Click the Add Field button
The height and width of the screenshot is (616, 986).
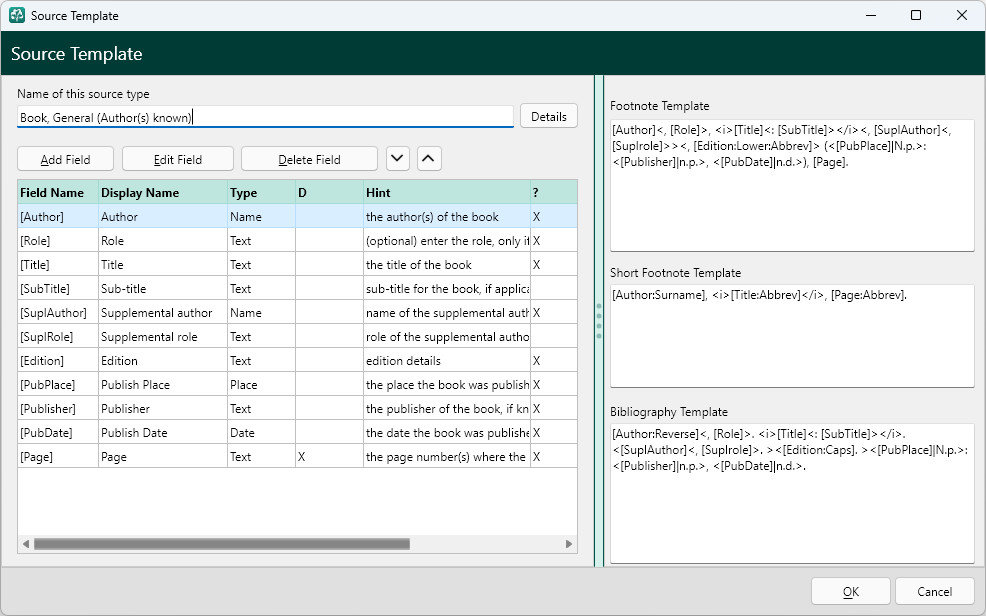(65, 159)
